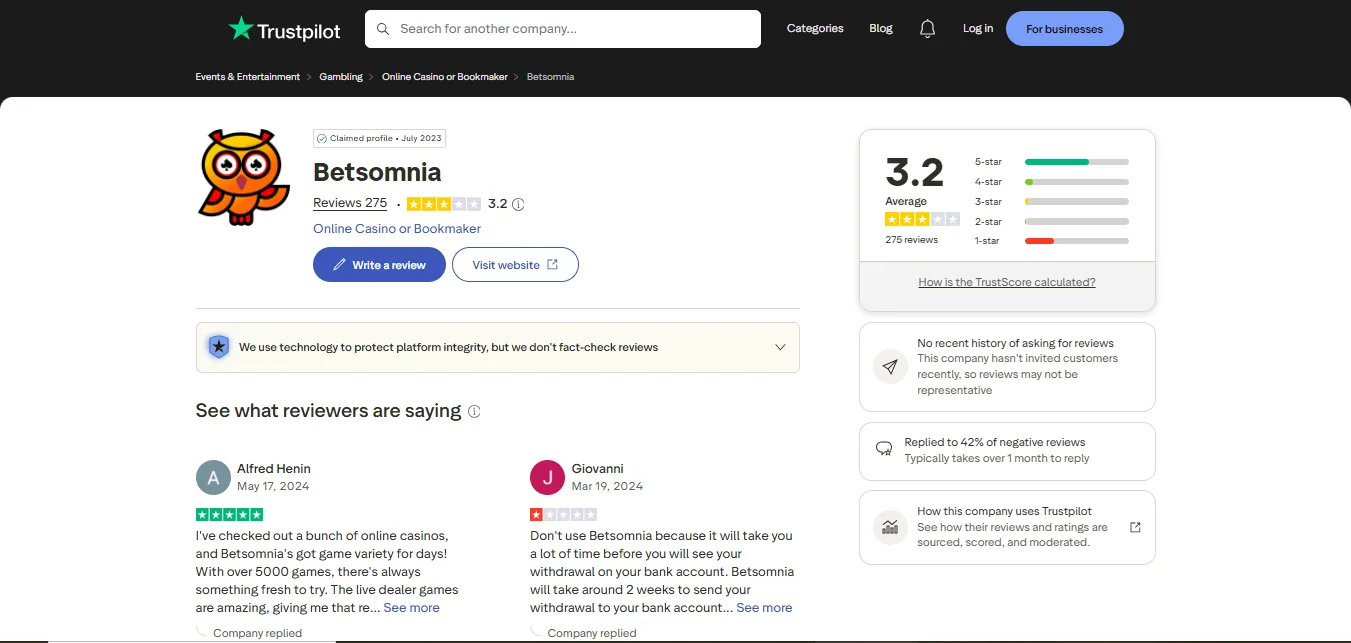Click Company replied under Giovanni's review
Image resolution: width=1351 pixels, height=643 pixels.
coord(592,633)
